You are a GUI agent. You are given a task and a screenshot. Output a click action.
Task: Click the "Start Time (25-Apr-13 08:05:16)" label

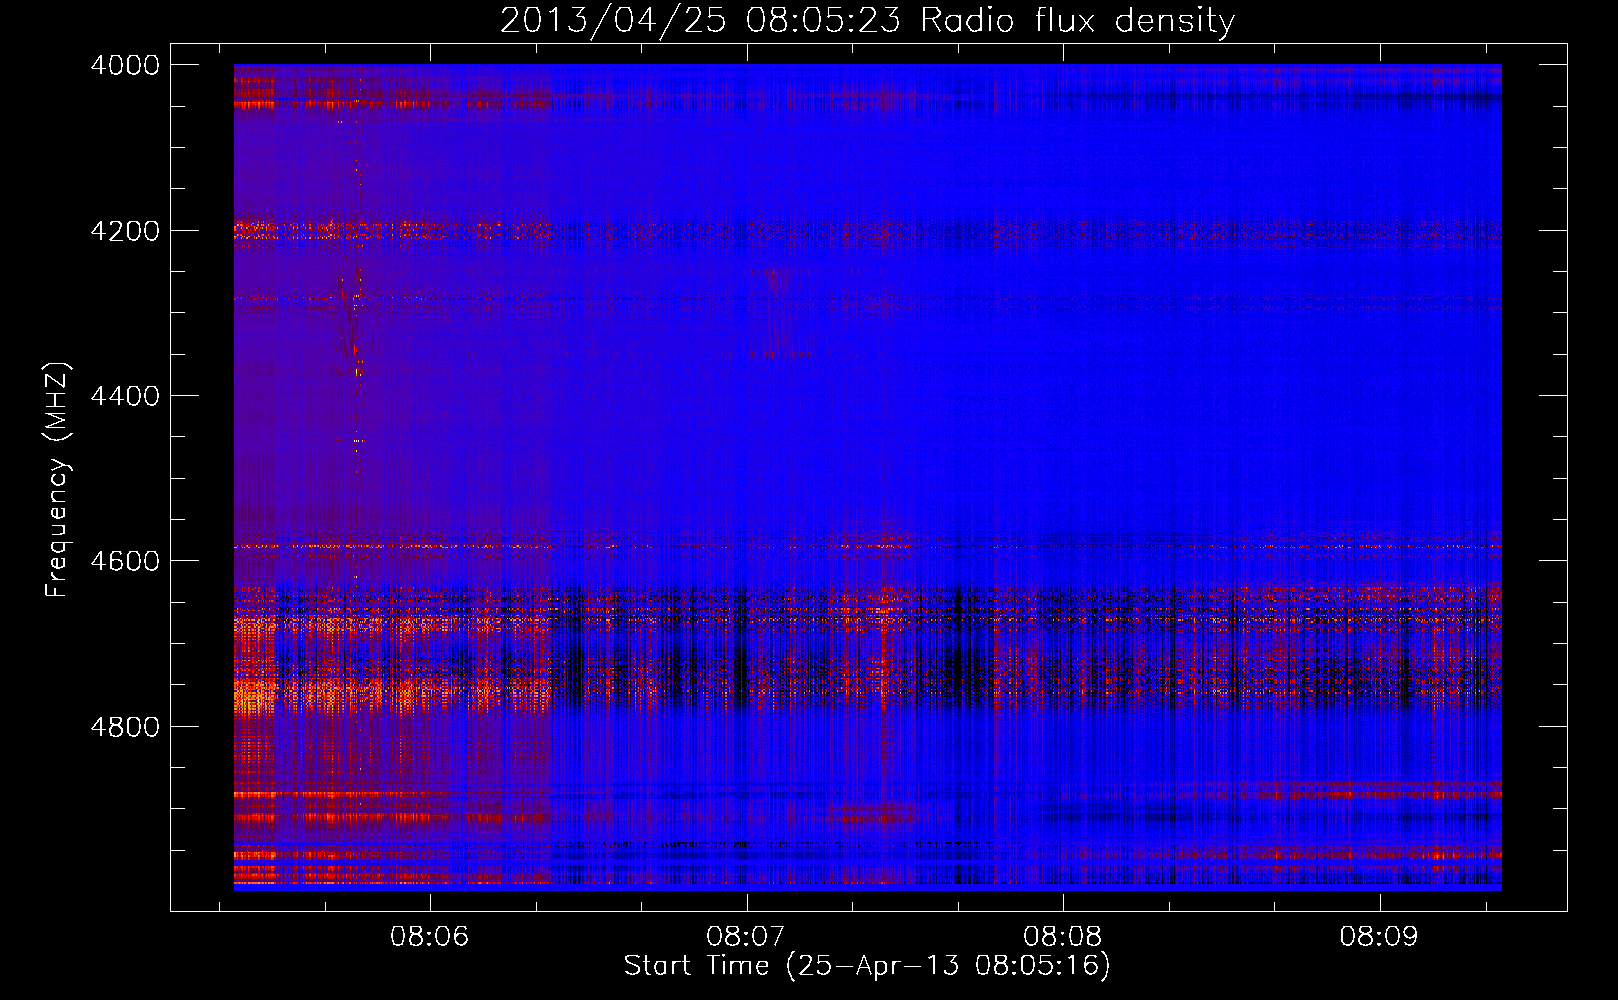point(867,965)
